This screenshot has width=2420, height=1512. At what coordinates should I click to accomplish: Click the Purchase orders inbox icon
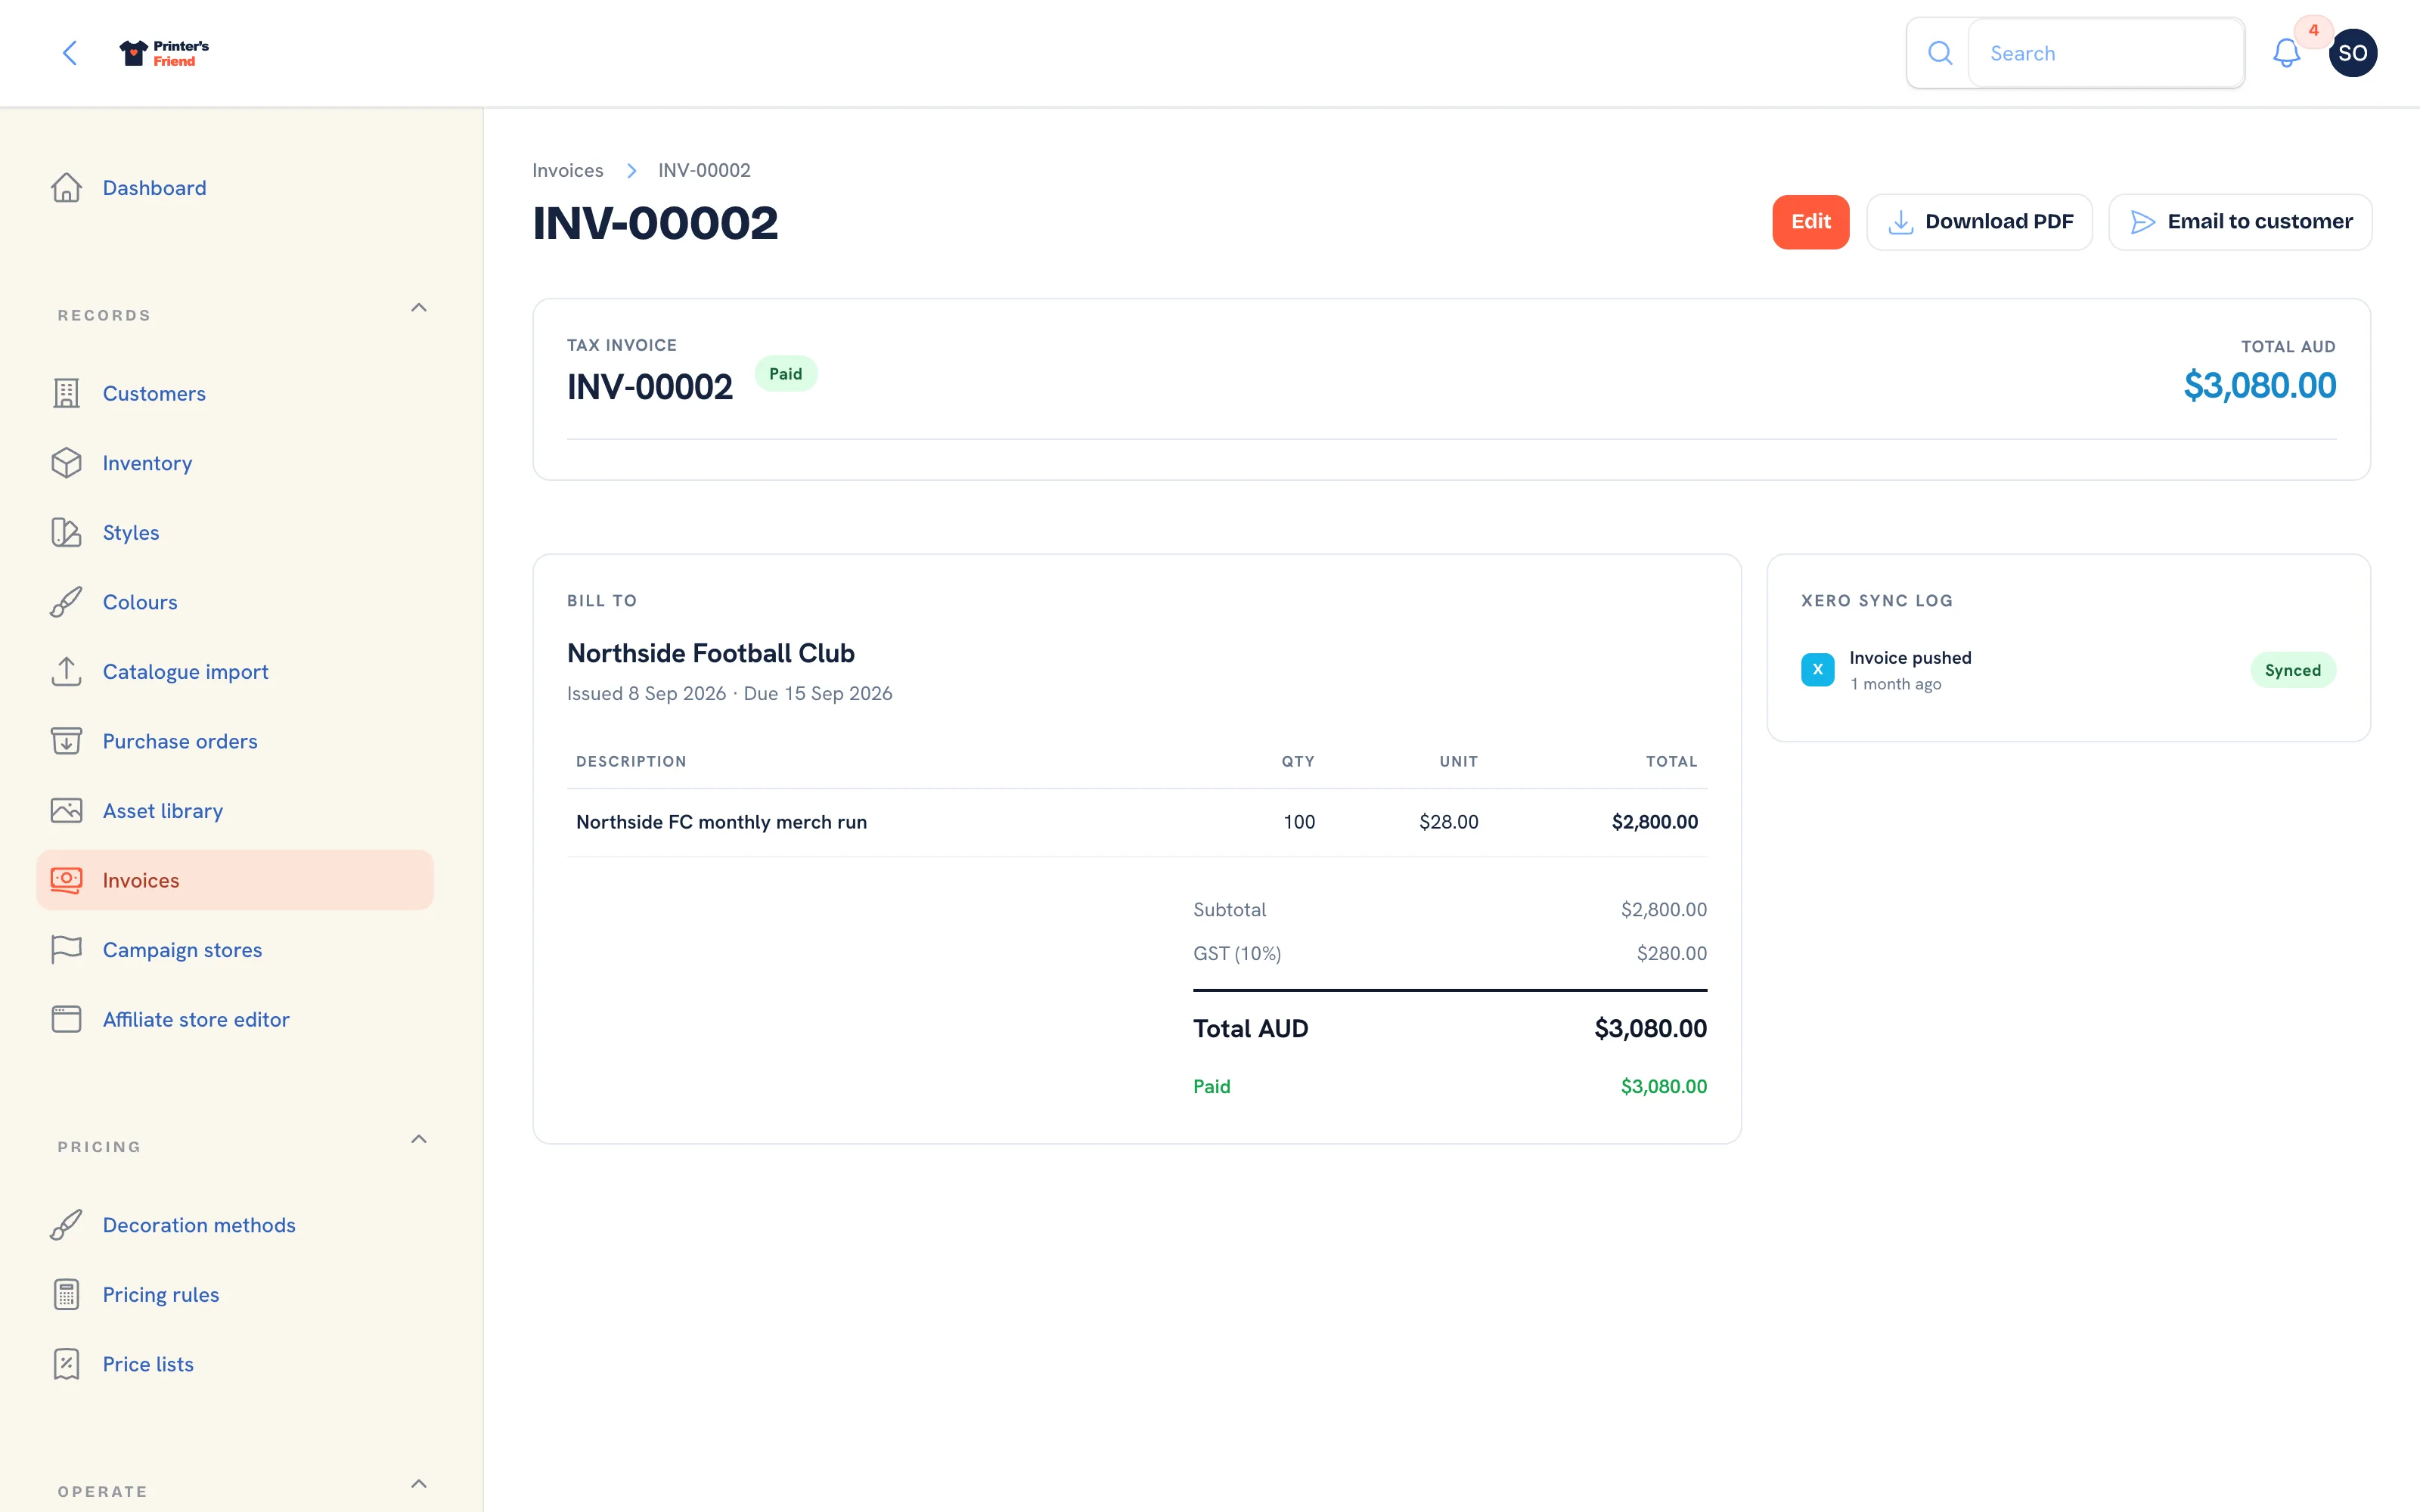(x=66, y=741)
